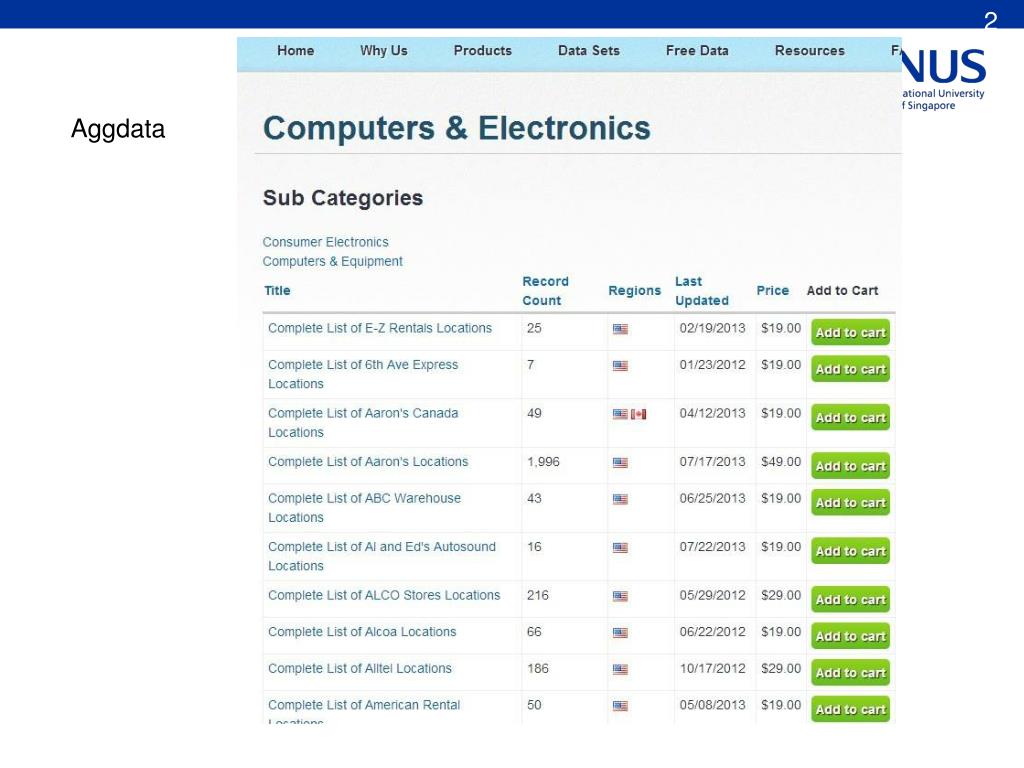Screen dimensions: 1024x768
Task: Select record count value 1,996
Action: point(543,462)
